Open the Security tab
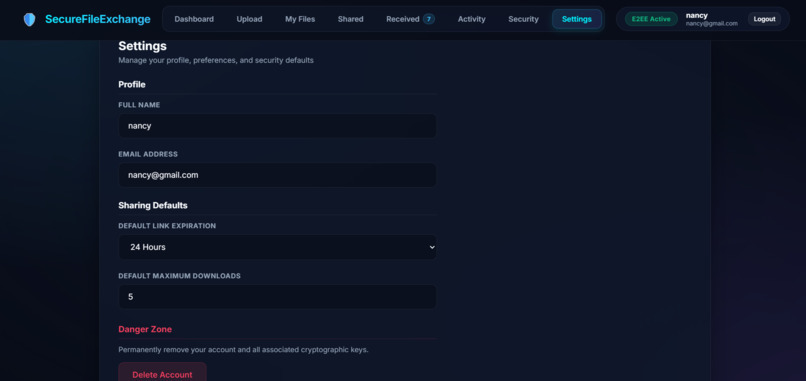The image size is (806, 381). pyautogui.click(x=523, y=19)
